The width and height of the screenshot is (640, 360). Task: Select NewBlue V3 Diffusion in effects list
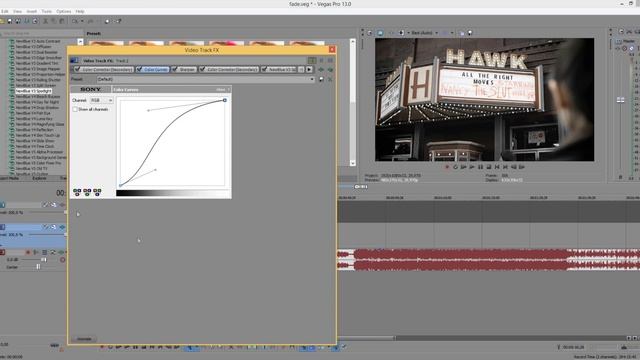click(33, 47)
